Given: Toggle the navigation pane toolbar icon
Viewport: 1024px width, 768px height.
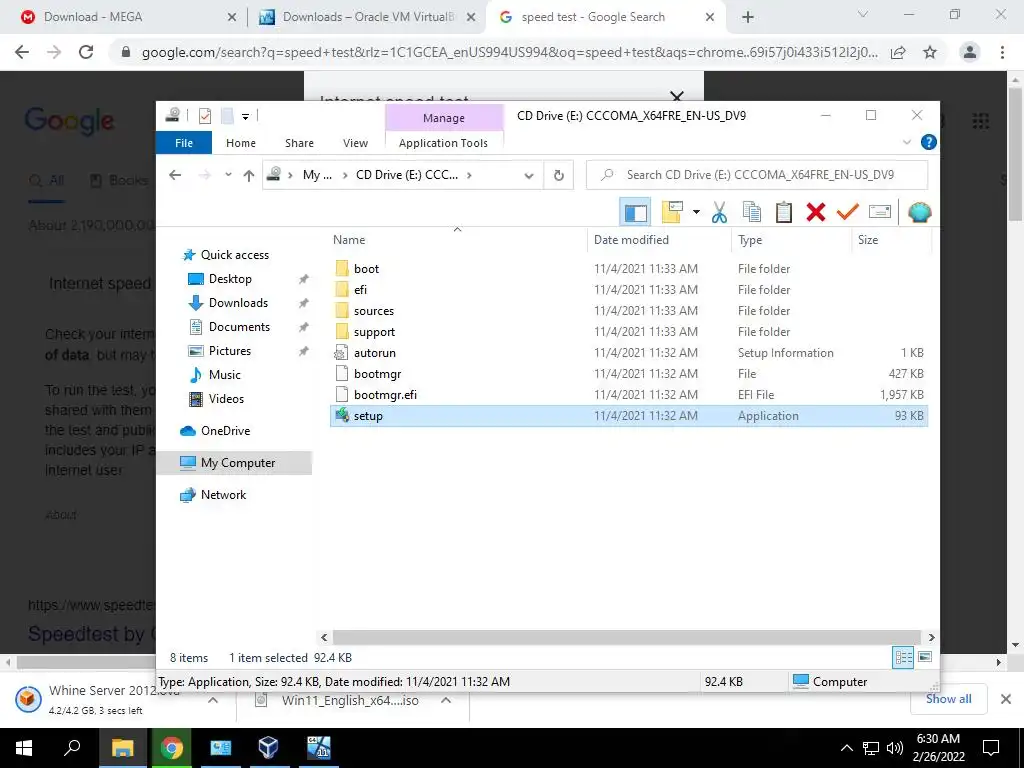Looking at the screenshot, I should tap(635, 212).
